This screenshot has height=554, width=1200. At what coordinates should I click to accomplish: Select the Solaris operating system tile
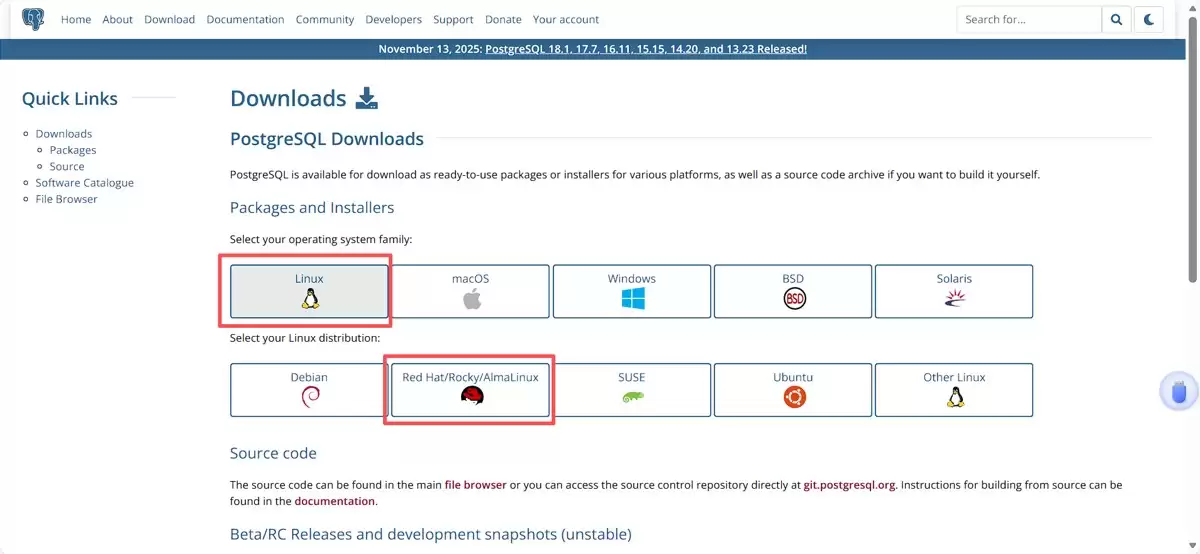(x=954, y=291)
